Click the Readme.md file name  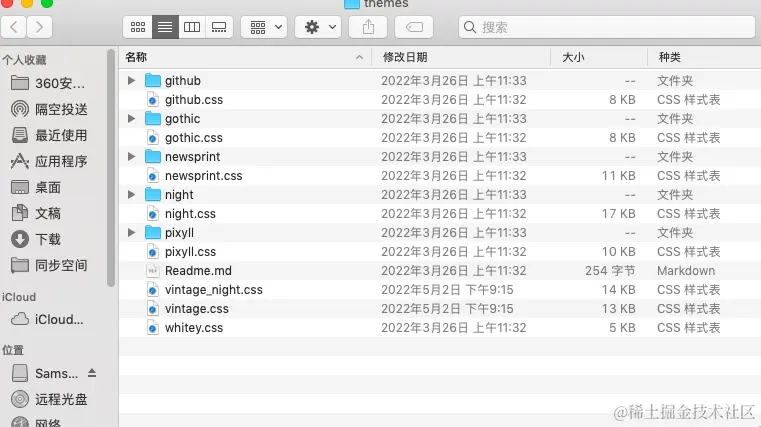coord(198,271)
